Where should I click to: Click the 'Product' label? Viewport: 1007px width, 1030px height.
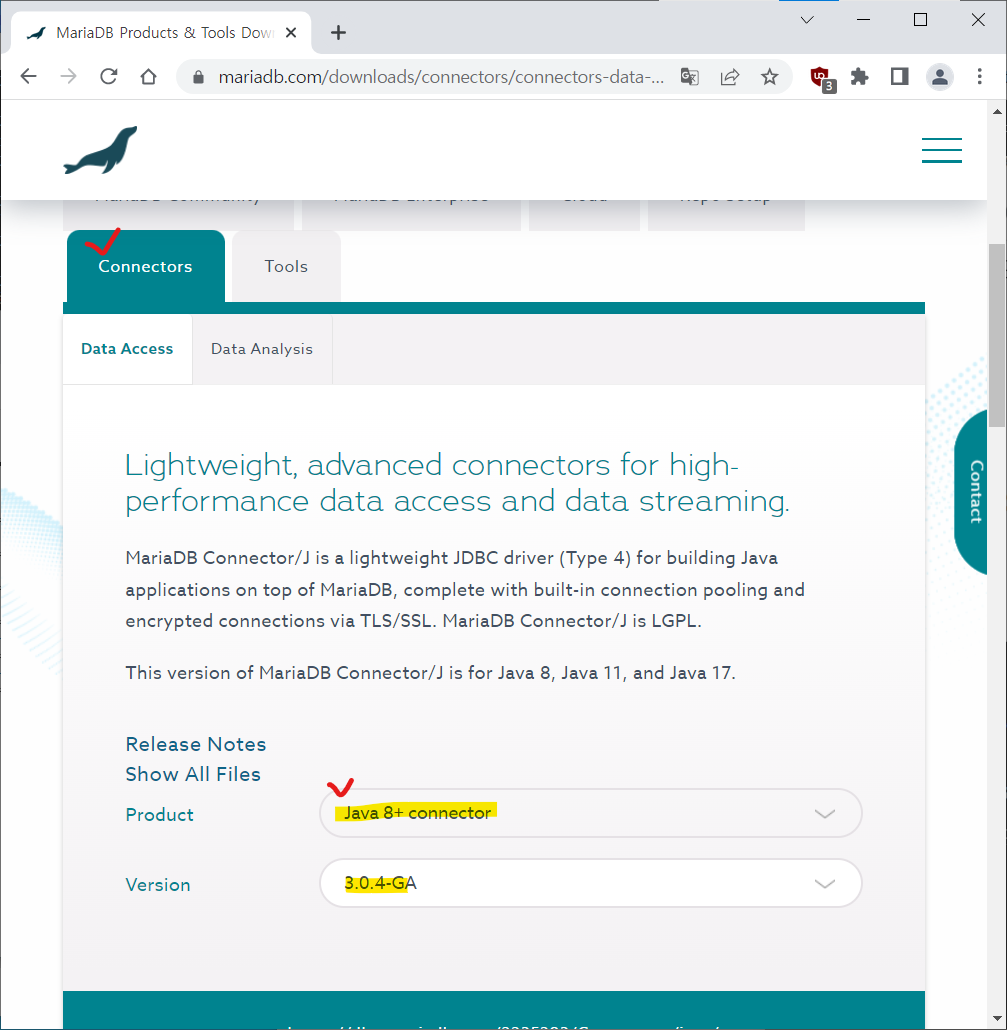pyautogui.click(x=160, y=815)
